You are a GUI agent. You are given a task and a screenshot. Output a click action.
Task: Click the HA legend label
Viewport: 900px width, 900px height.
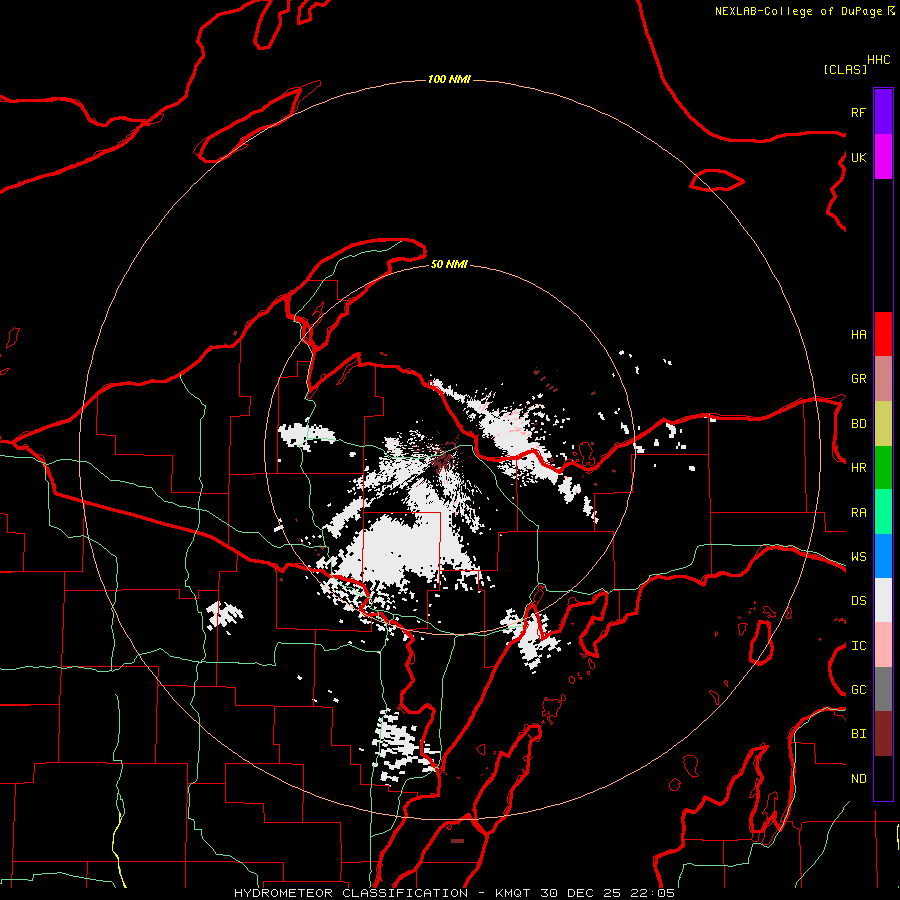pos(858,334)
